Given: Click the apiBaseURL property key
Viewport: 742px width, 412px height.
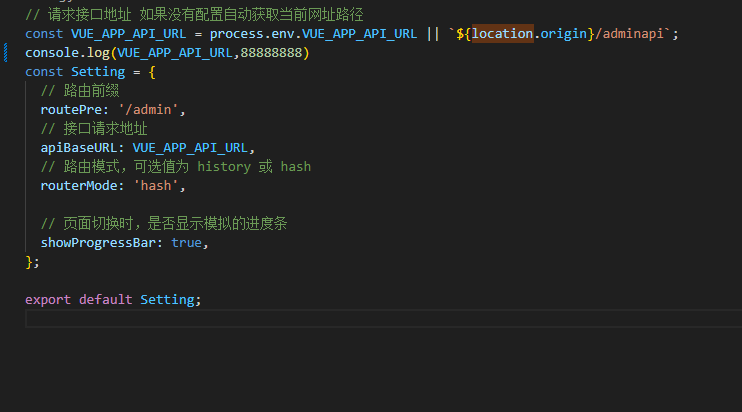Looking at the screenshot, I should click(x=79, y=148).
